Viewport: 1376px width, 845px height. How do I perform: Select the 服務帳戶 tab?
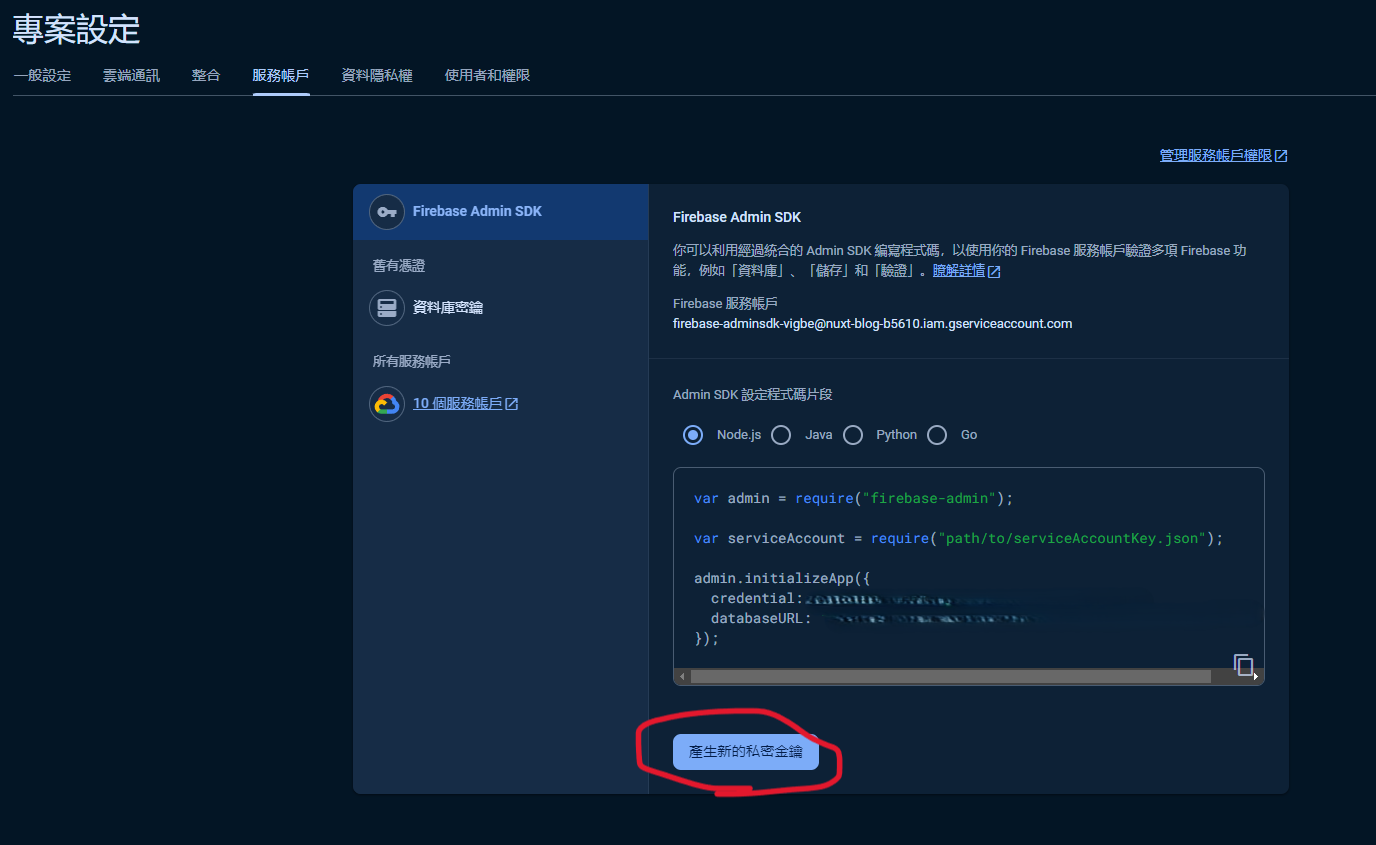click(x=281, y=75)
